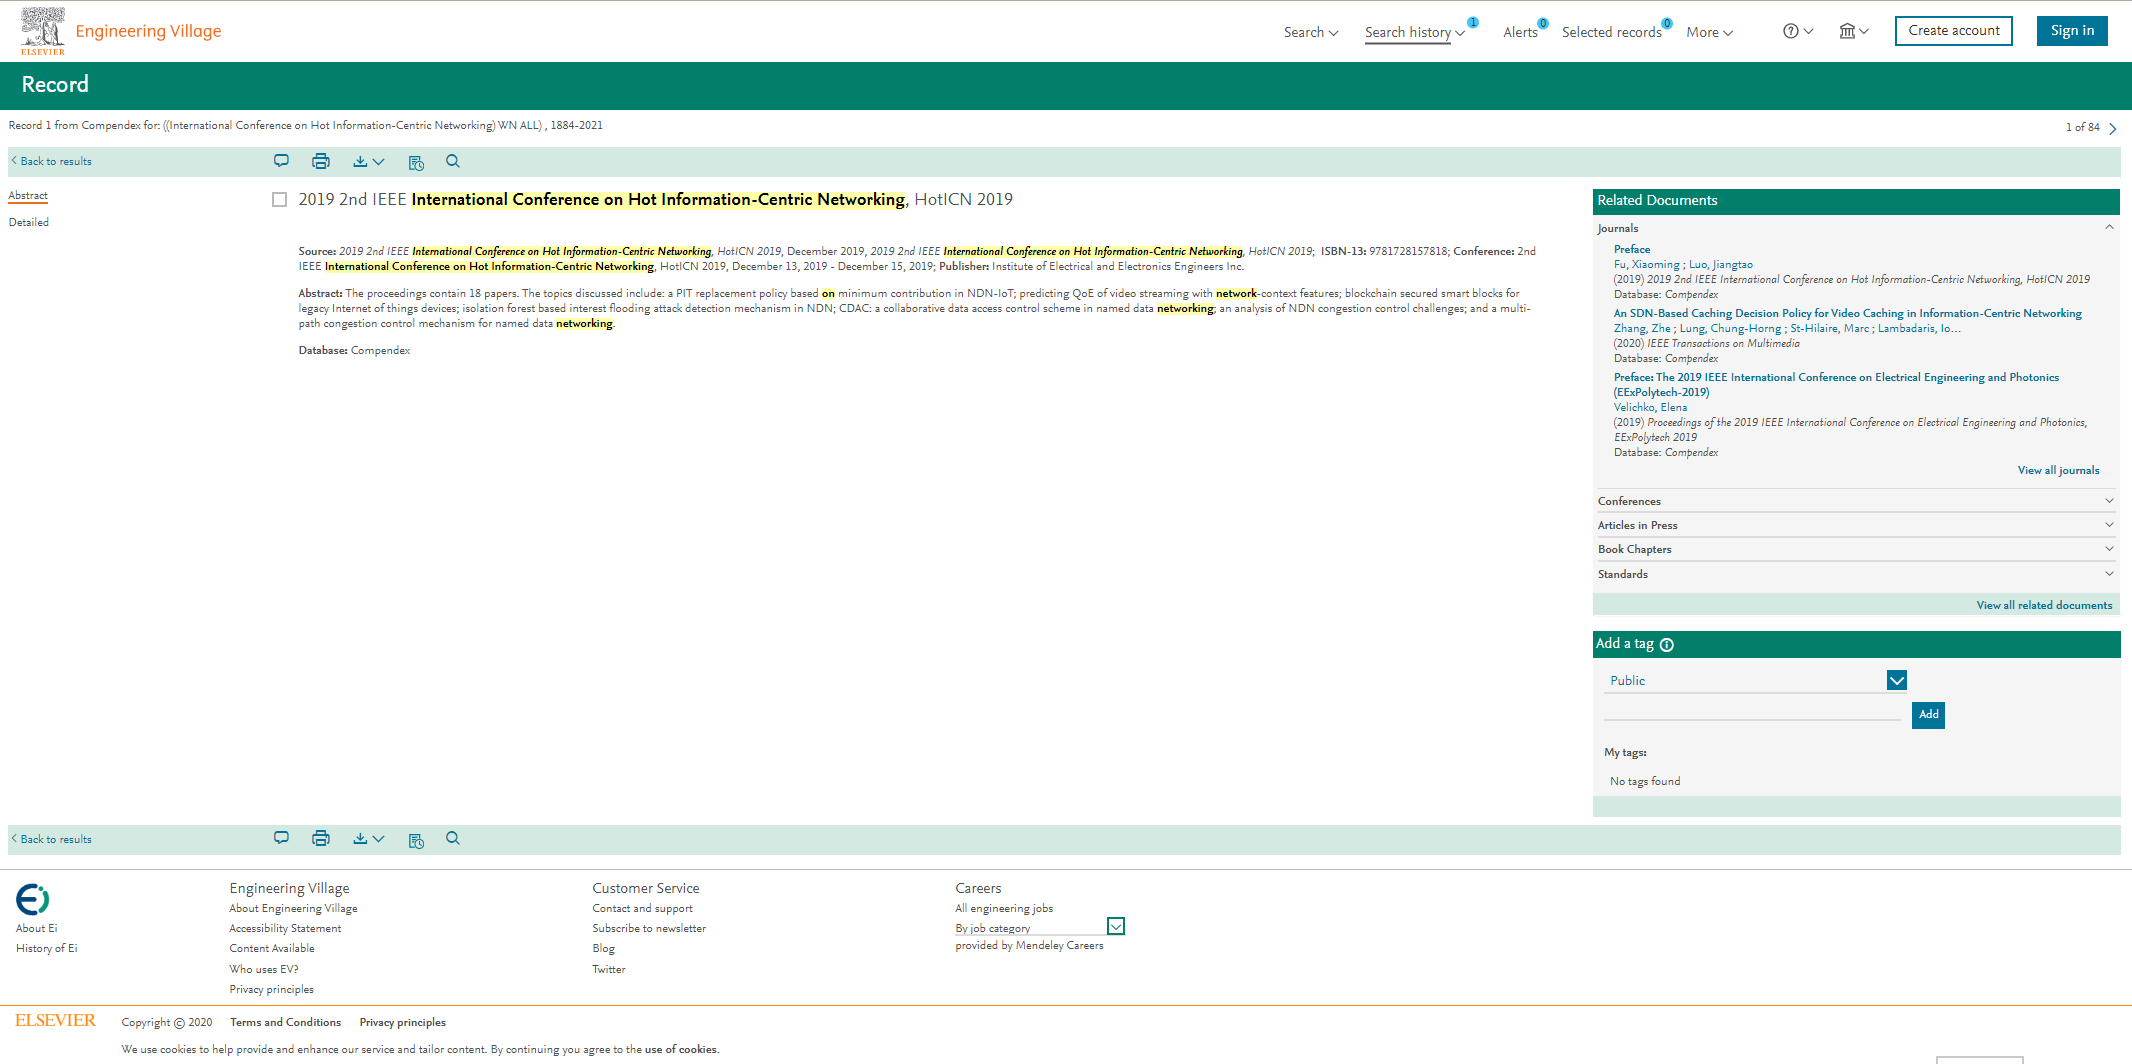Click the tag name input field
2132x1064 pixels.
pyautogui.click(x=1752, y=710)
